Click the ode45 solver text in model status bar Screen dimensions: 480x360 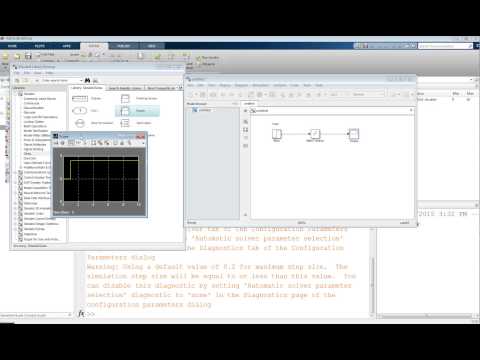click(x=404, y=223)
